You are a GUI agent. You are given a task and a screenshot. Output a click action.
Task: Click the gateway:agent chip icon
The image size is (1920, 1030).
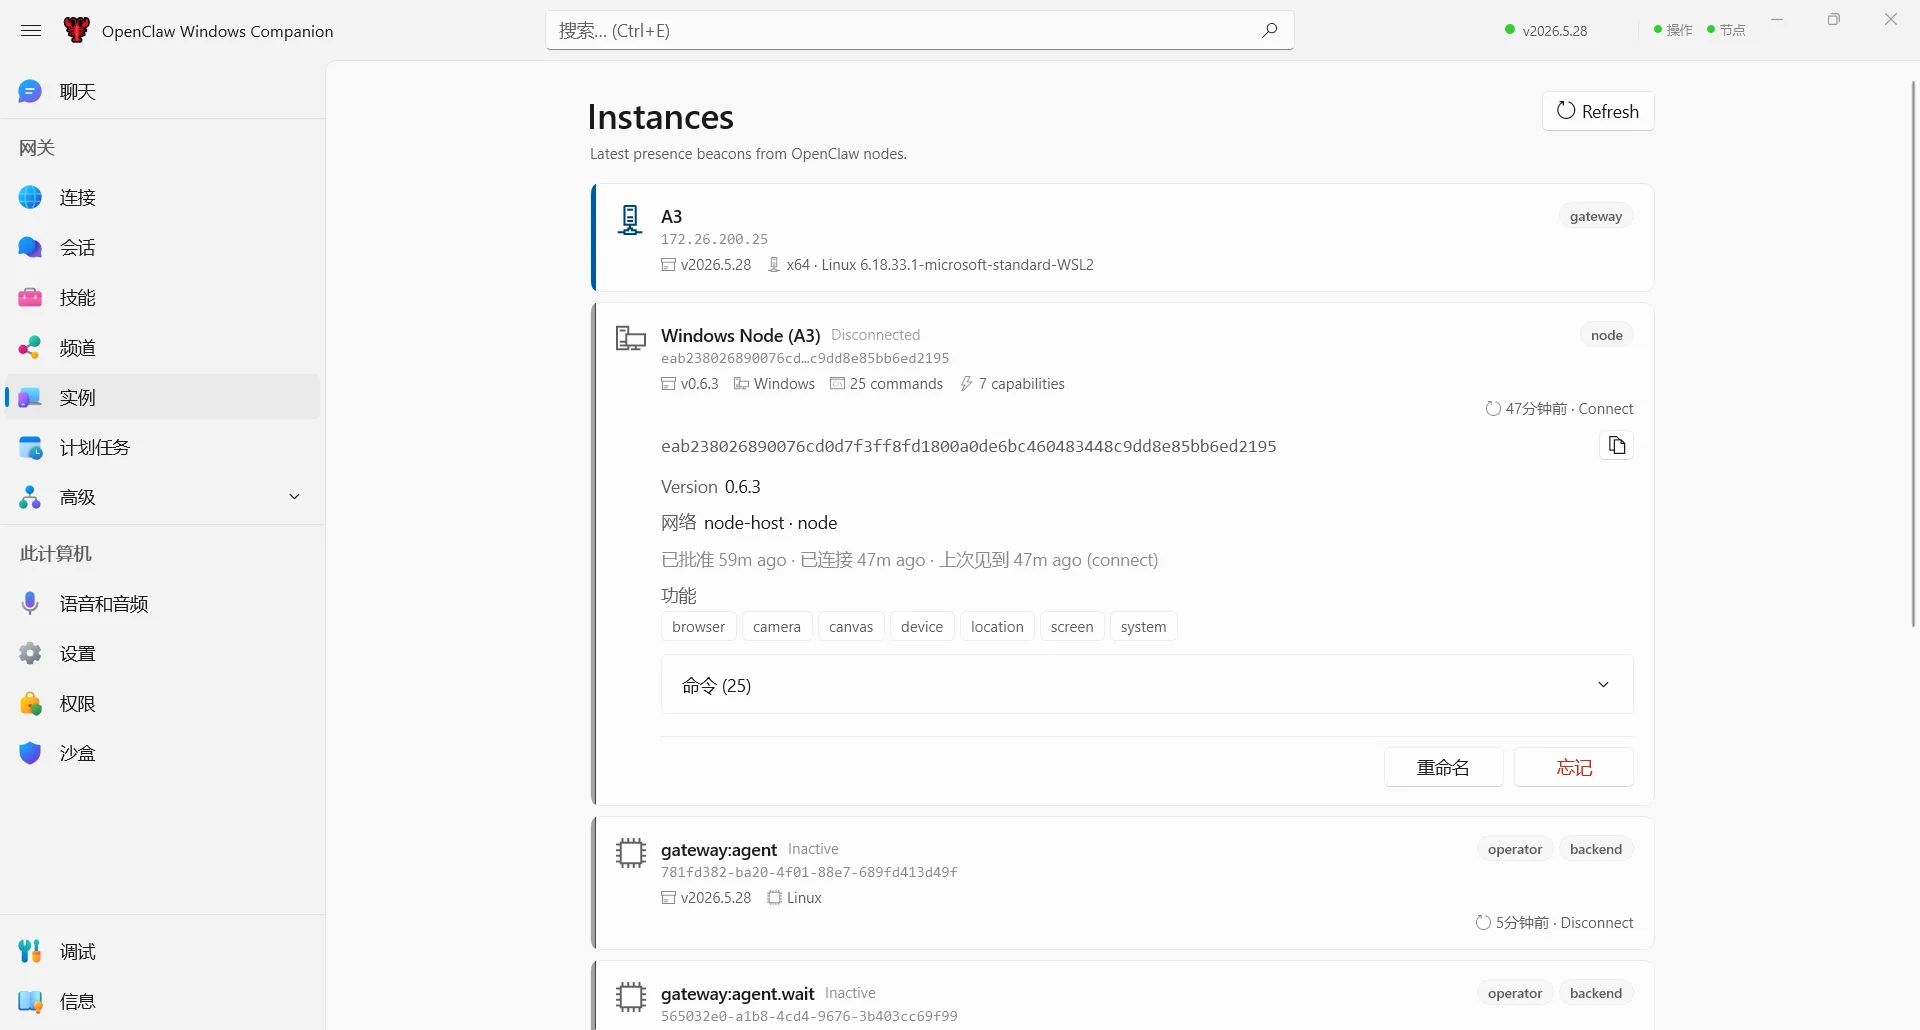point(631,853)
